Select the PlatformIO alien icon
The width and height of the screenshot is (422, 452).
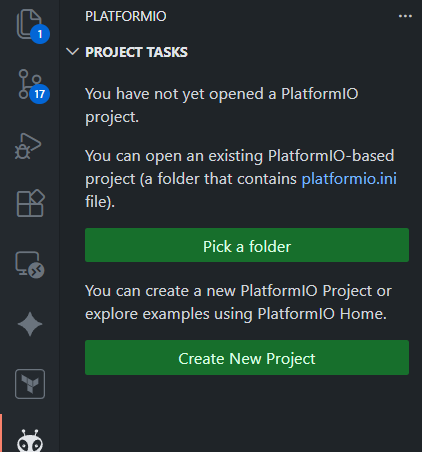tap(30, 441)
